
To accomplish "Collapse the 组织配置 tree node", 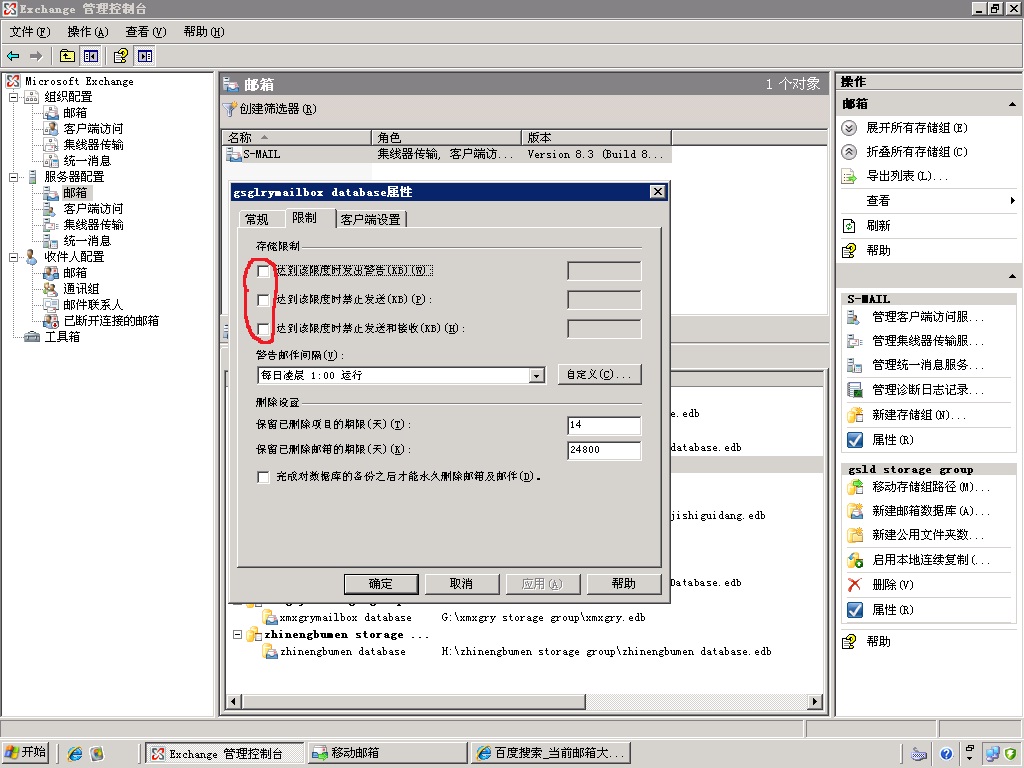I will [x=12, y=97].
